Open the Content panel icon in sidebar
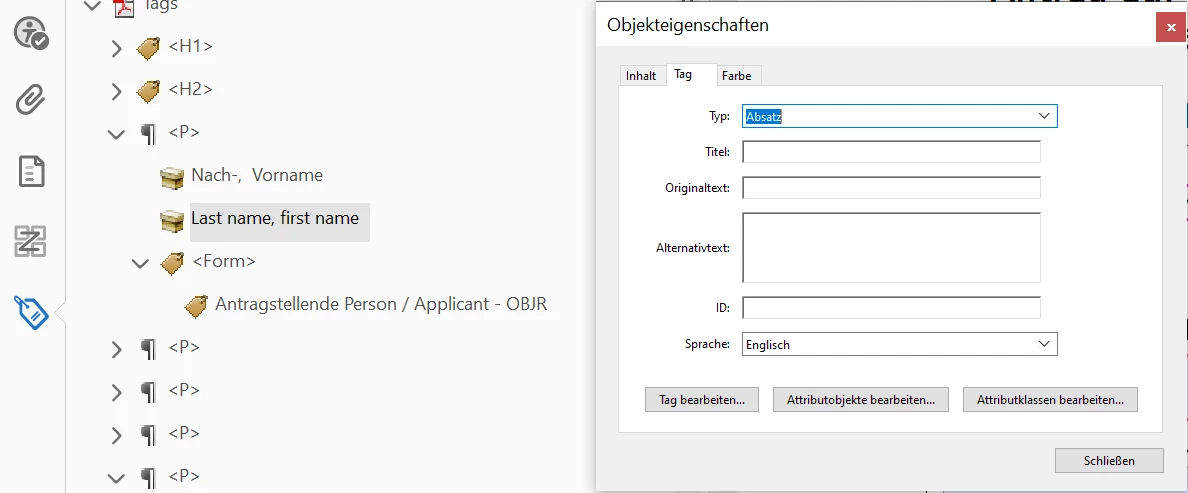1188x493 pixels. (x=32, y=172)
